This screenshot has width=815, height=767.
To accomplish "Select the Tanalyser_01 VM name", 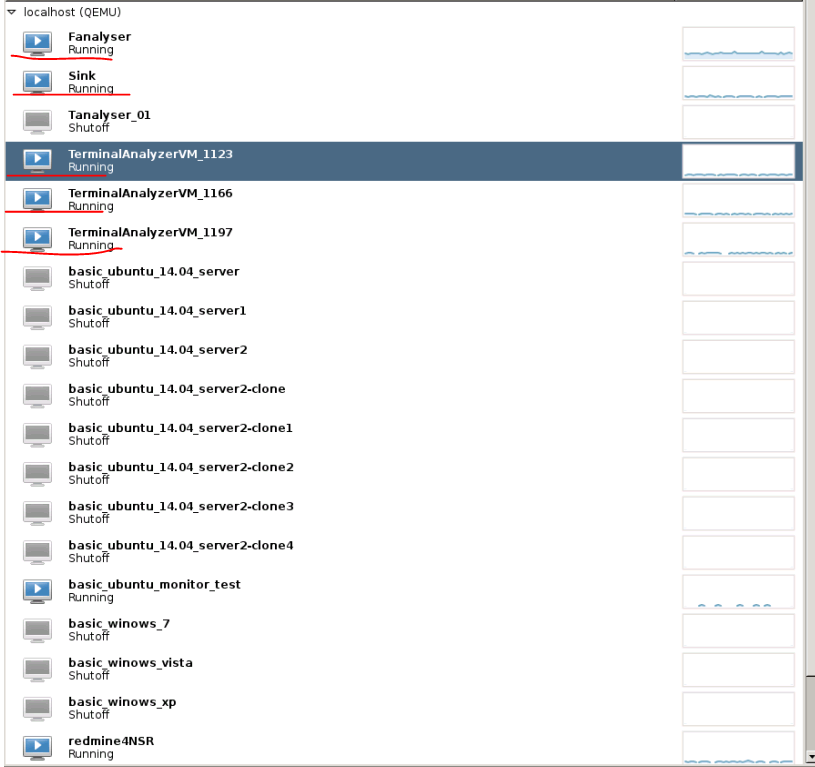I will coord(109,115).
